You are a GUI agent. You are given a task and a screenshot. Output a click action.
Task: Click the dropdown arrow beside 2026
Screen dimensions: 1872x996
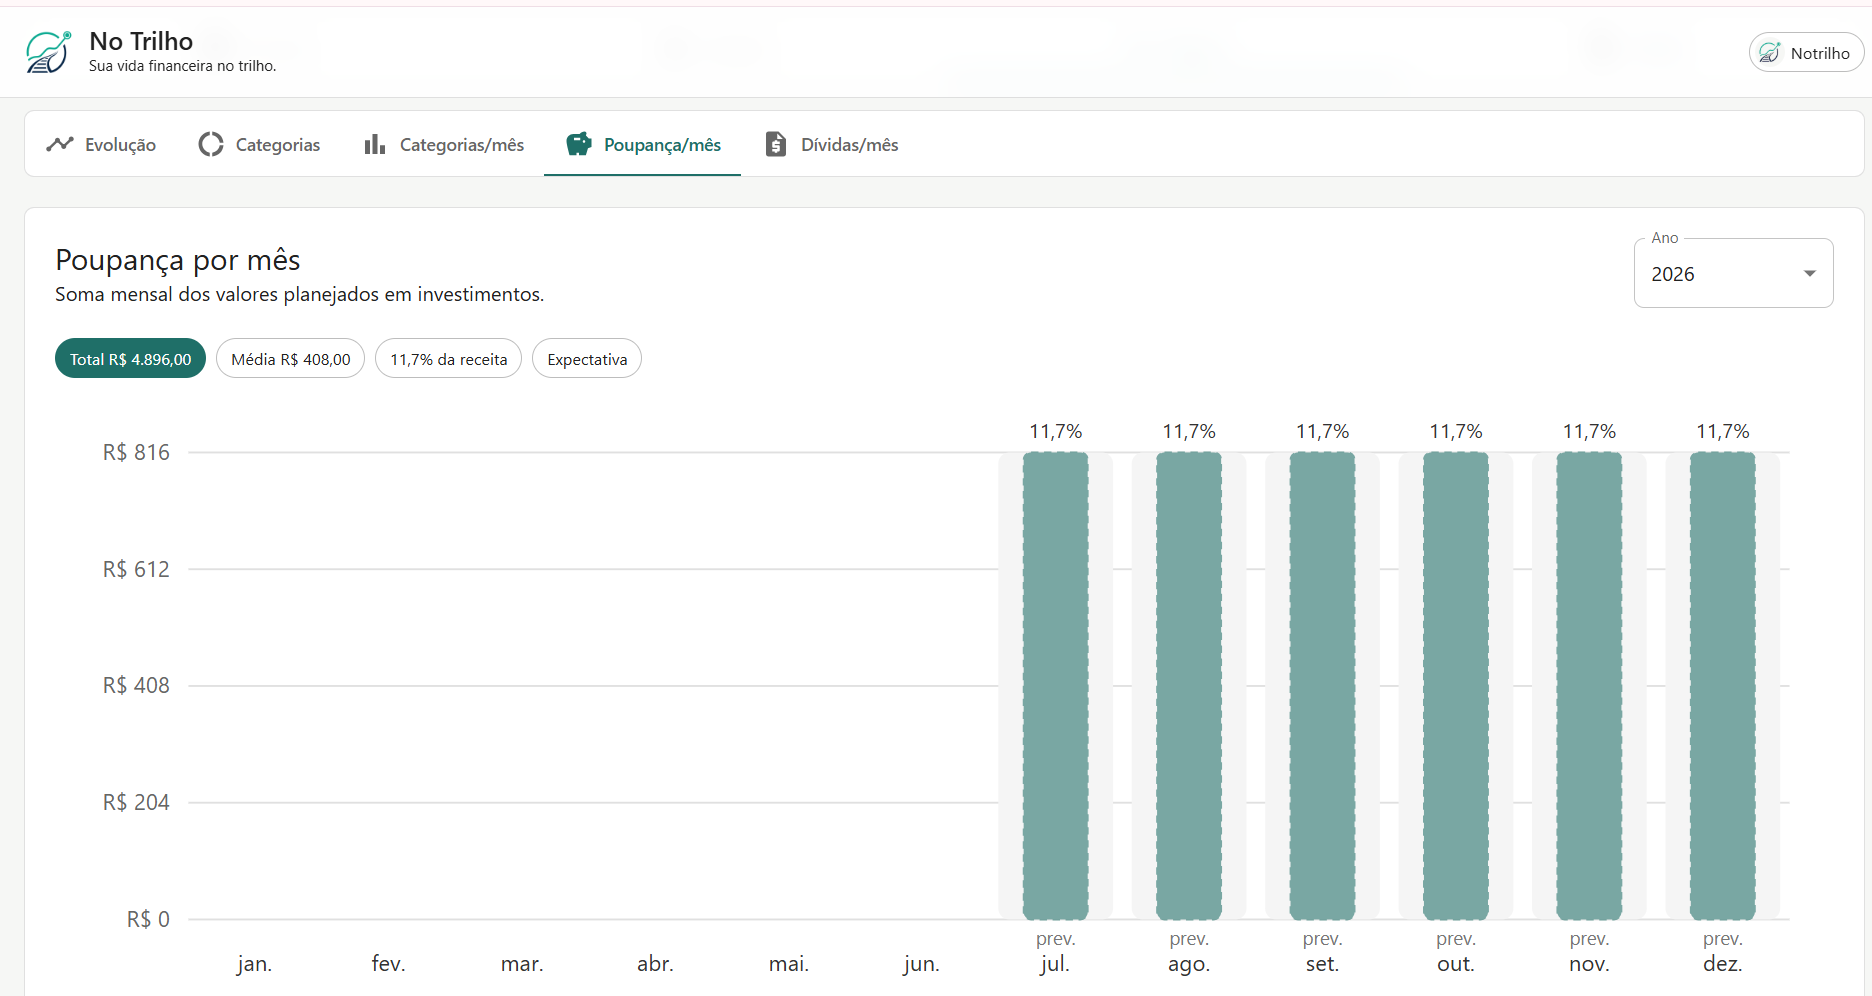click(x=1809, y=274)
